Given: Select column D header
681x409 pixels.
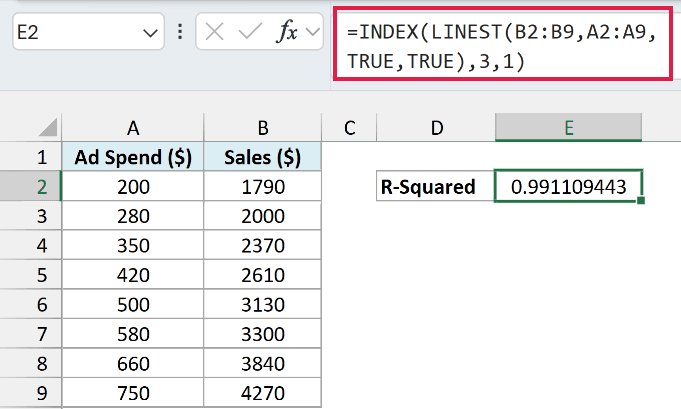Looking at the screenshot, I should click(436, 128).
